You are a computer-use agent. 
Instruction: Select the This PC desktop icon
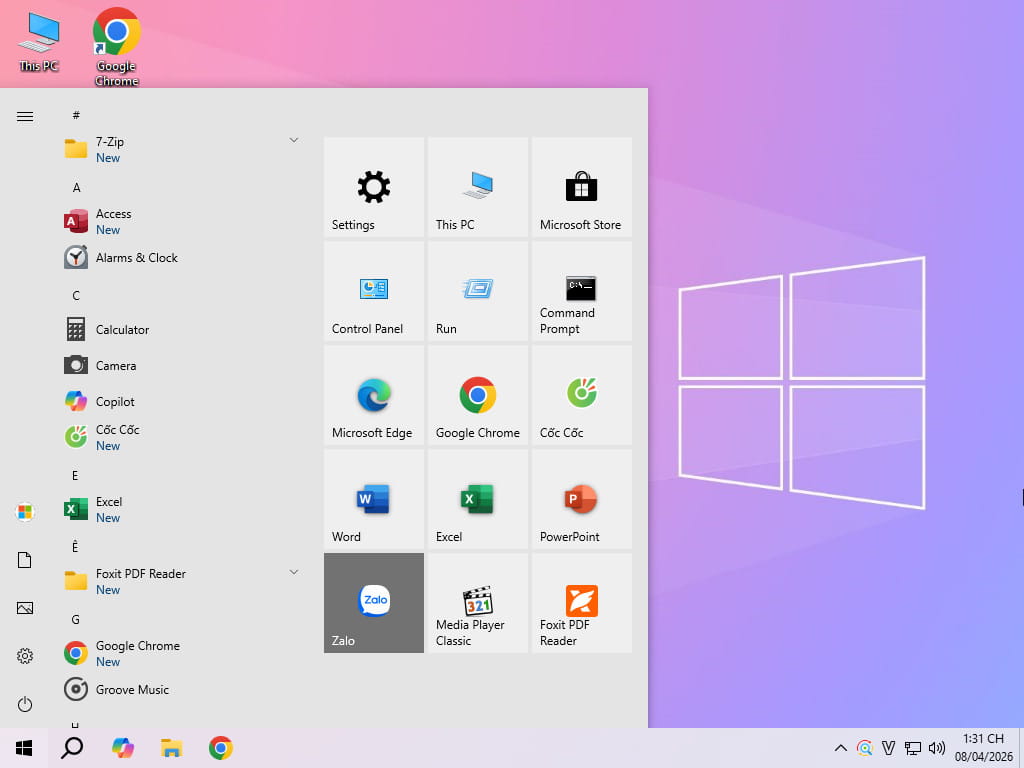(x=39, y=42)
